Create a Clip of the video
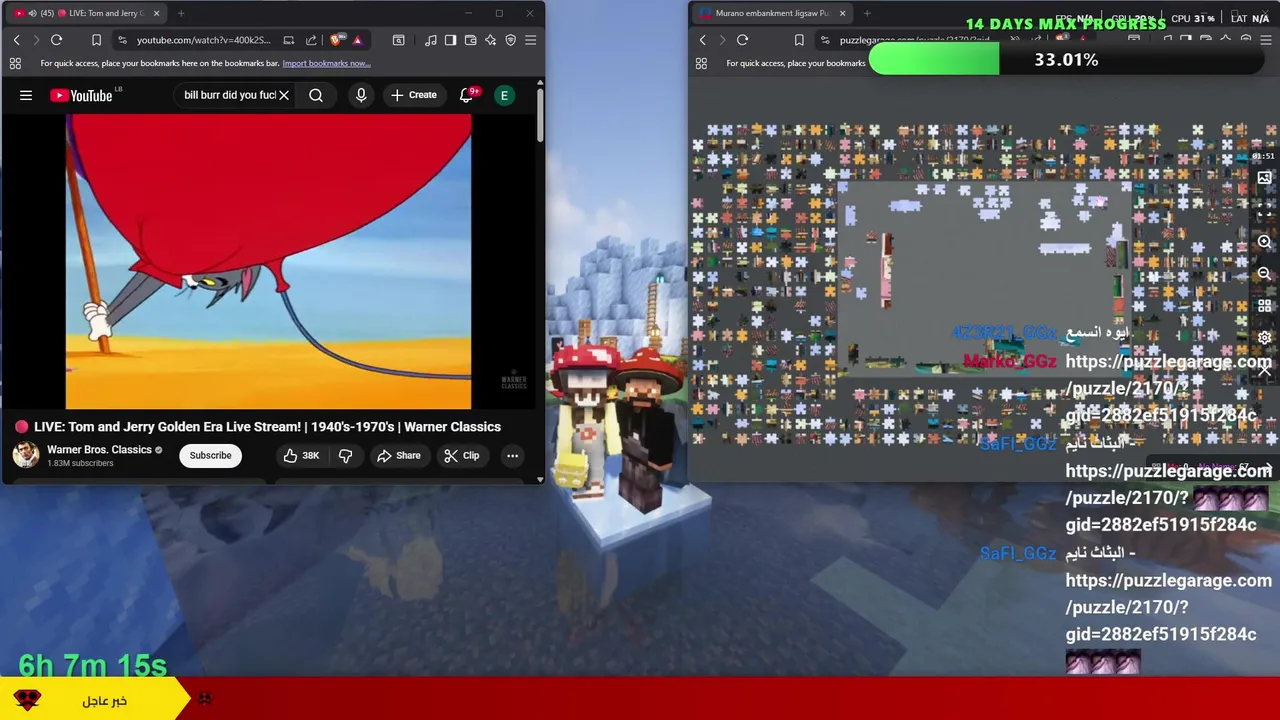Screen dimensions: 1280x720 pos(461,455)
